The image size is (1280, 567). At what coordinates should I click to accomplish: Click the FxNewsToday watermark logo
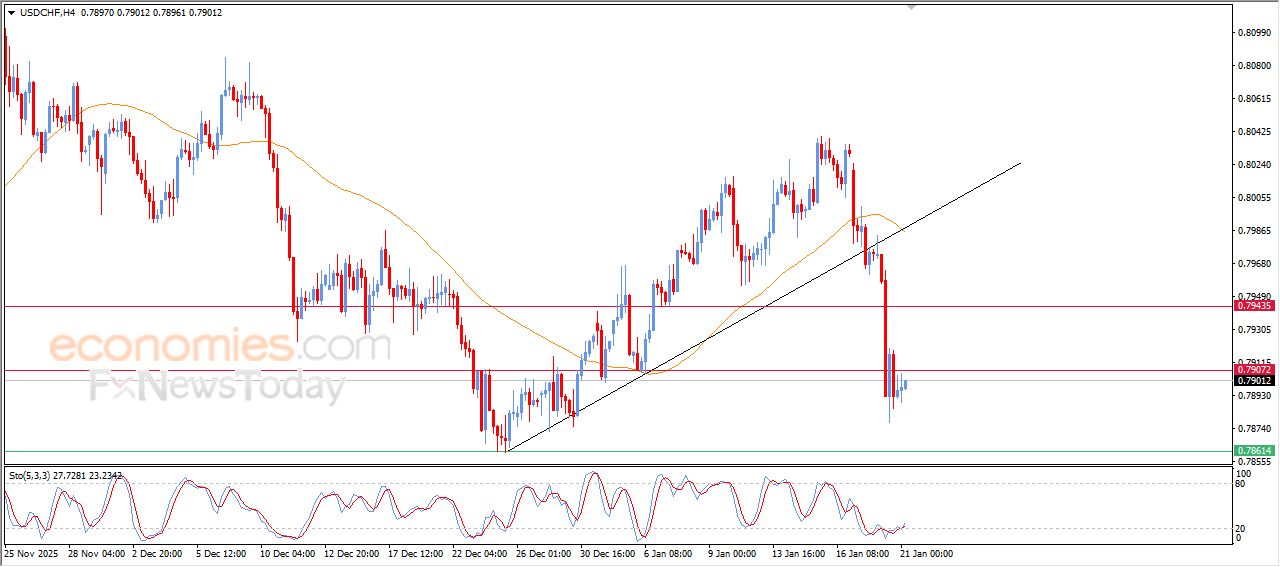217,386
